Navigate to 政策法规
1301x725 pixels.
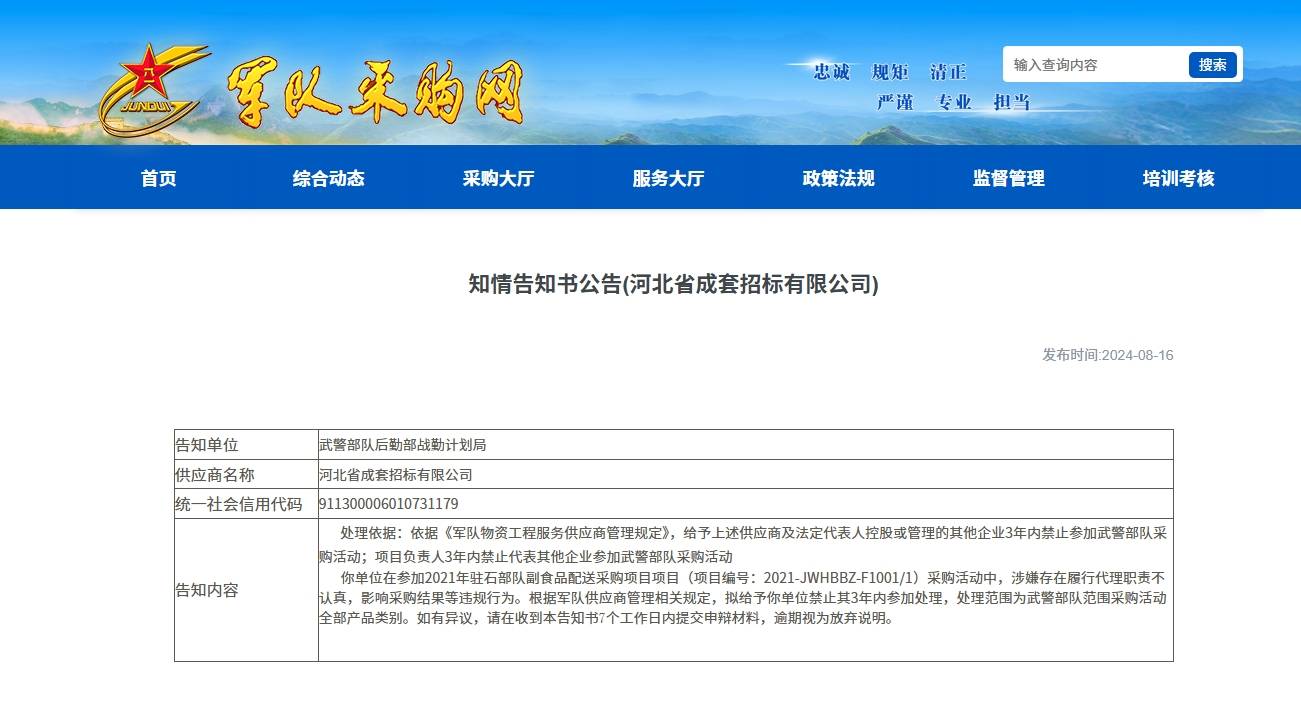click(838, 178)
